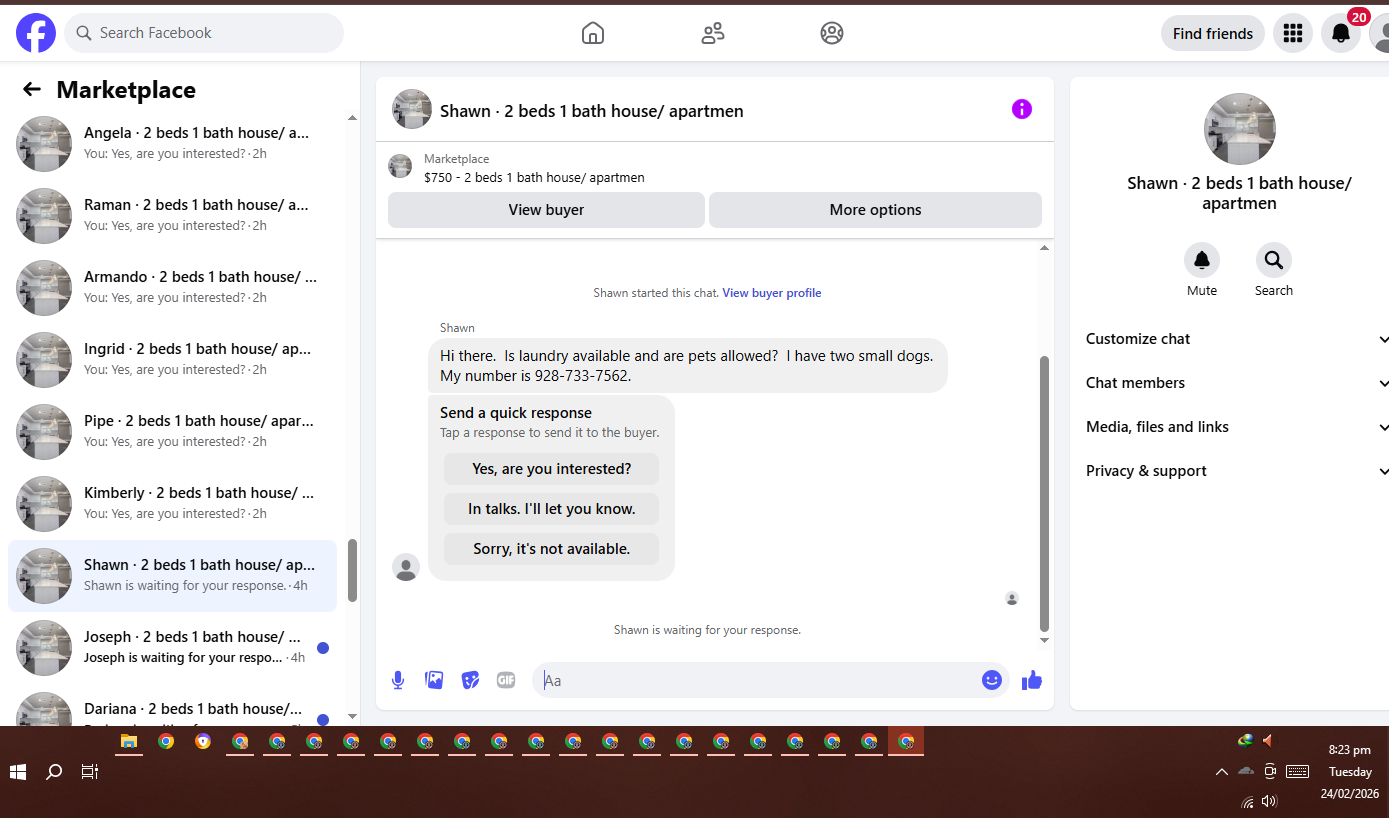
Task: Open Kimberly's conversation in the list
Action: click(172, 504)
